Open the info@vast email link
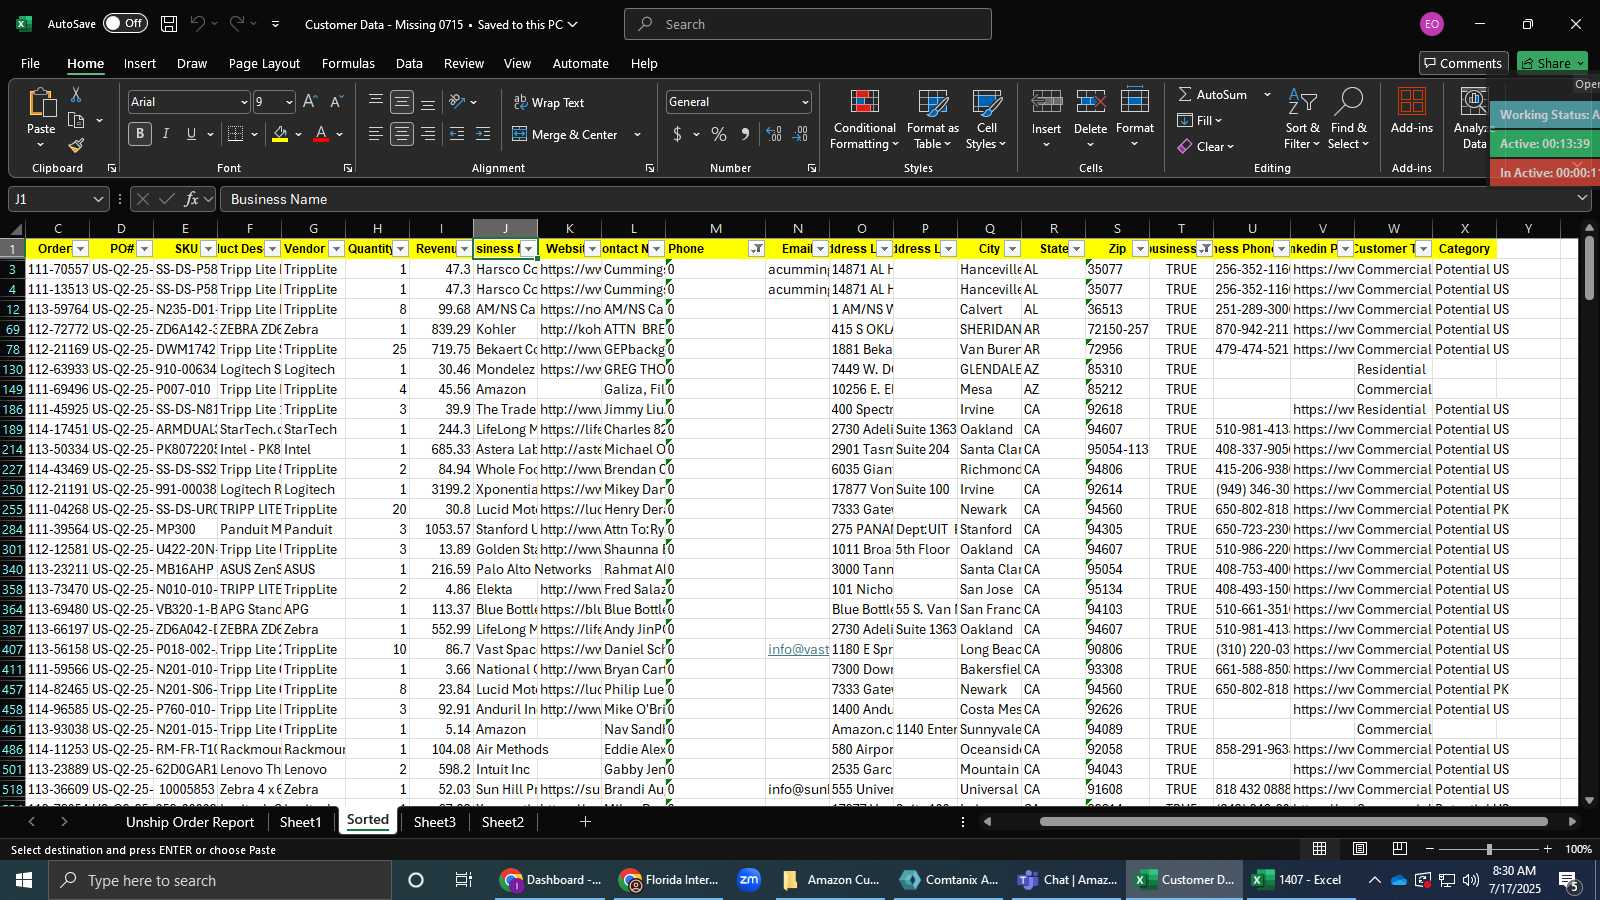The height and width of the screenshot is (900, 1600). 798,649
